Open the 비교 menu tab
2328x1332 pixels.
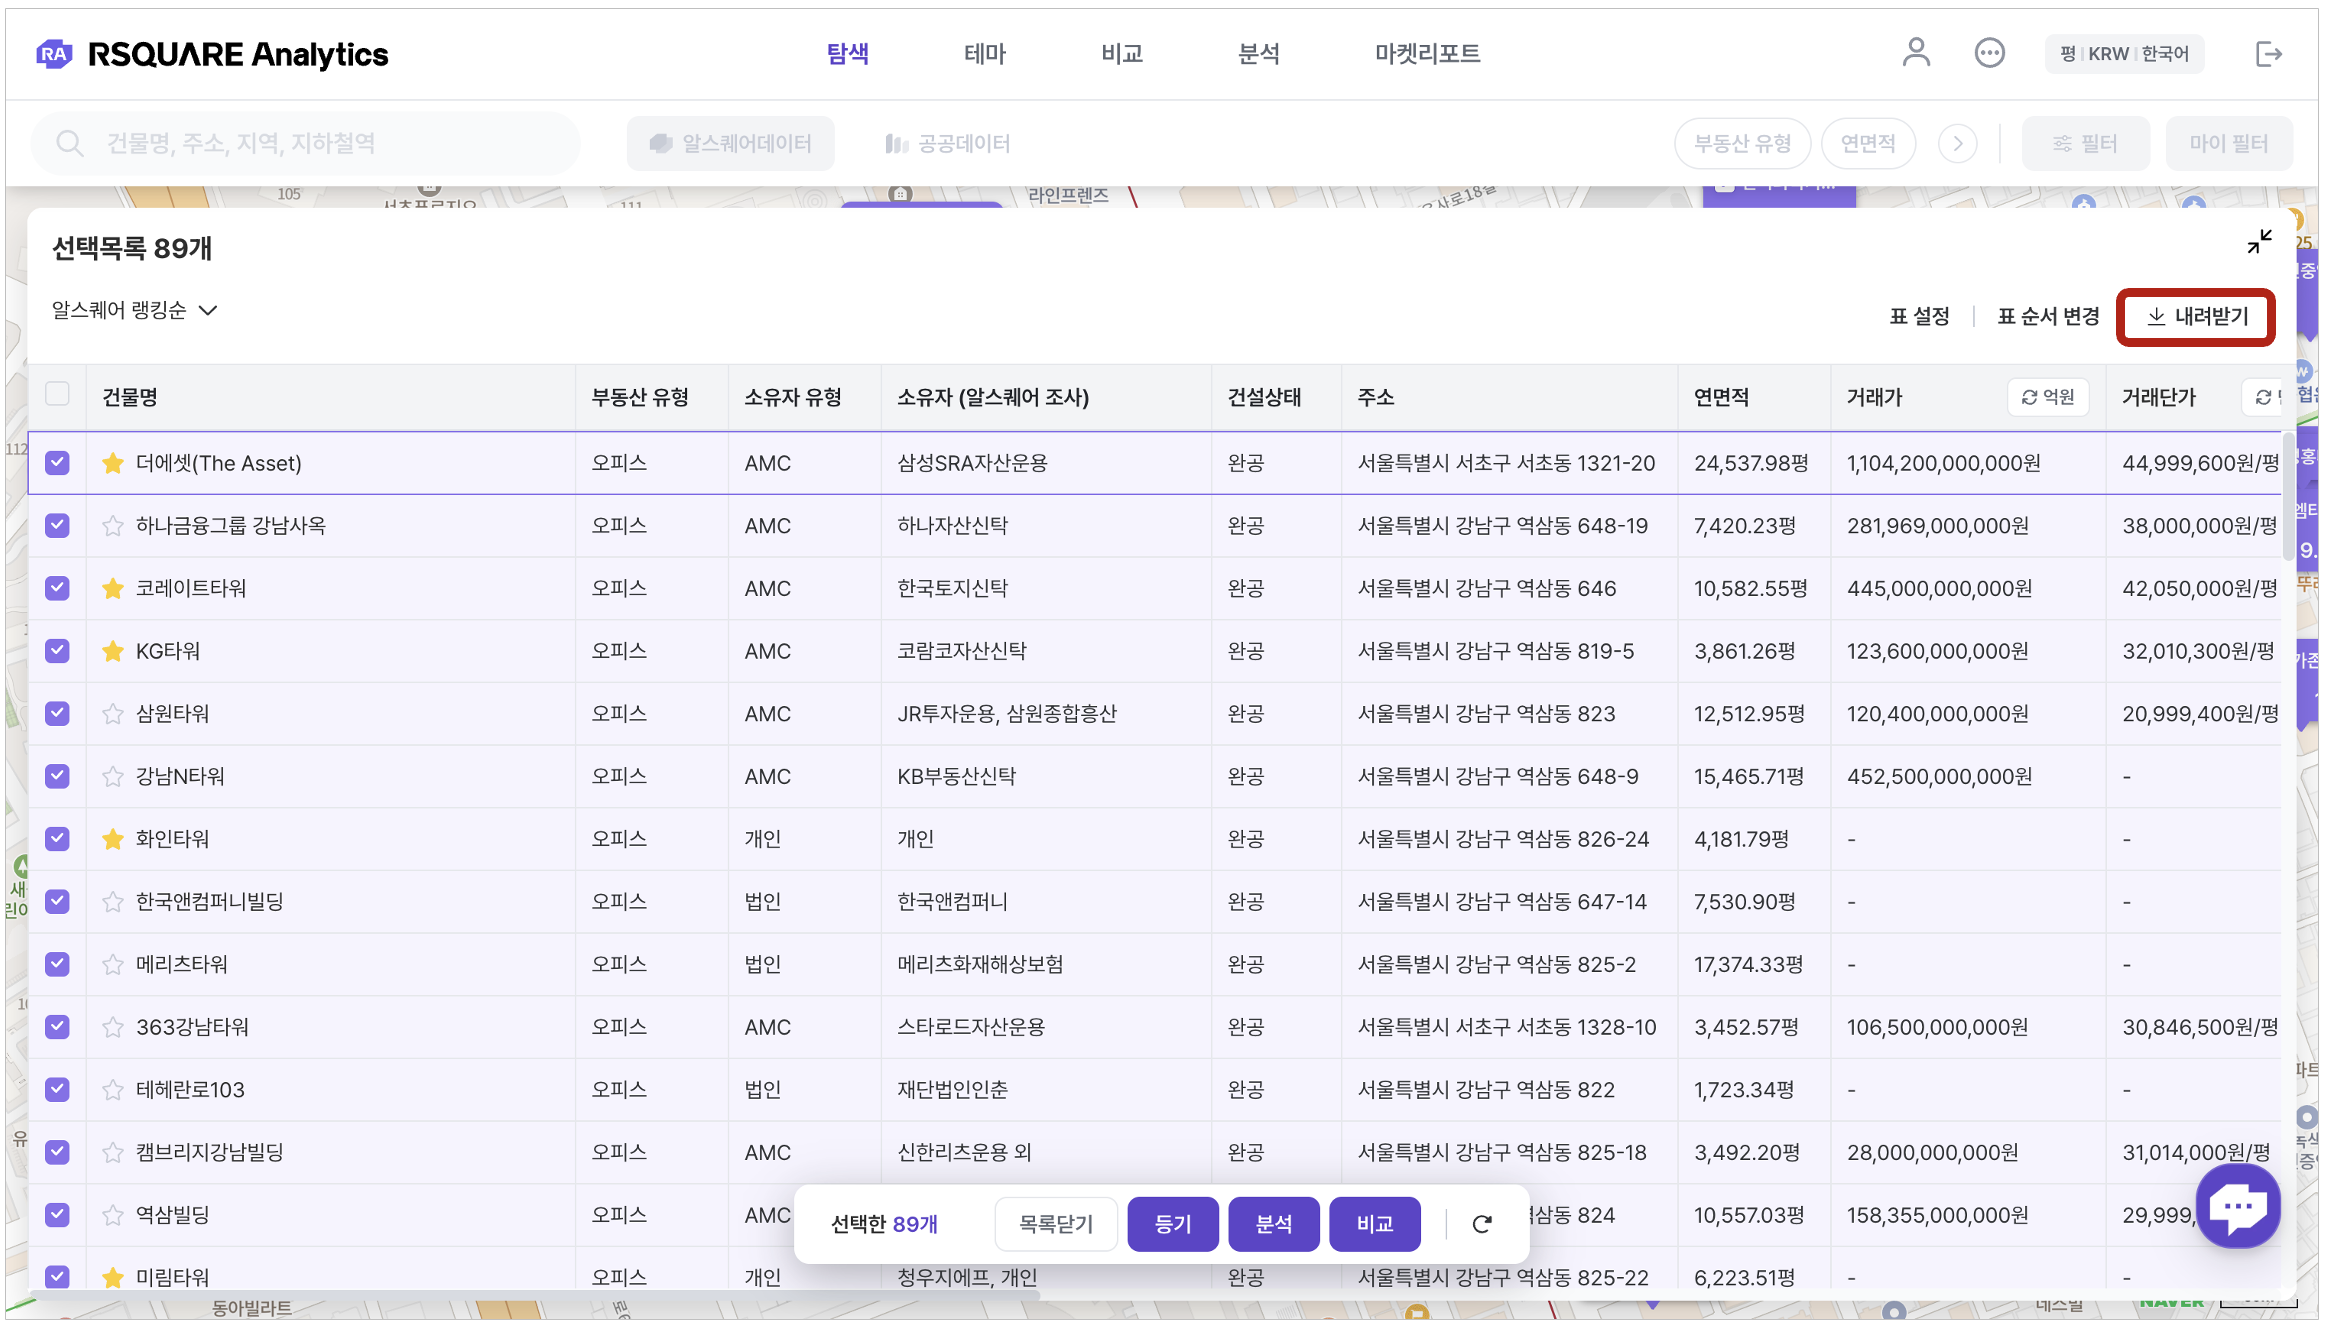1121,54
